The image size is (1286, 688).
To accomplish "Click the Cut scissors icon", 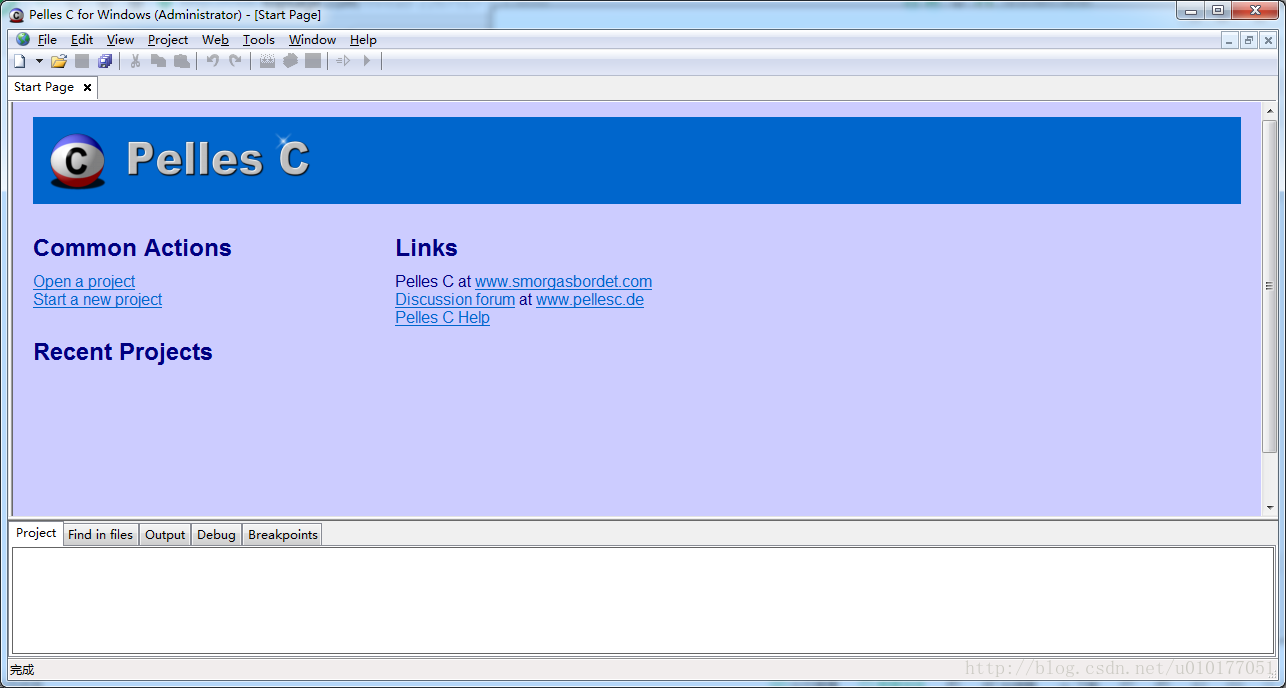I will (136, 62).
